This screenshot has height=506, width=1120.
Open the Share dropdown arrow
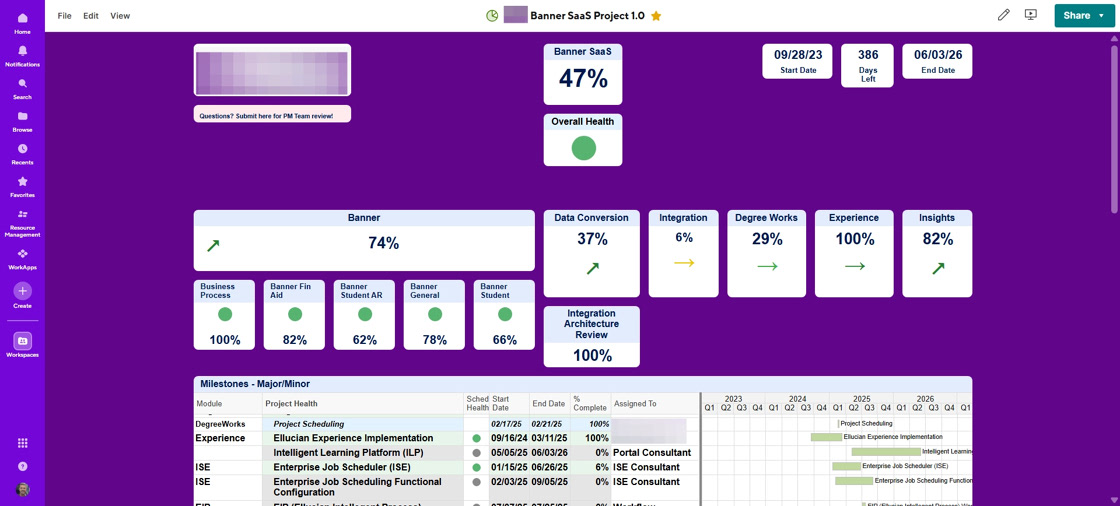[1102, 16]
